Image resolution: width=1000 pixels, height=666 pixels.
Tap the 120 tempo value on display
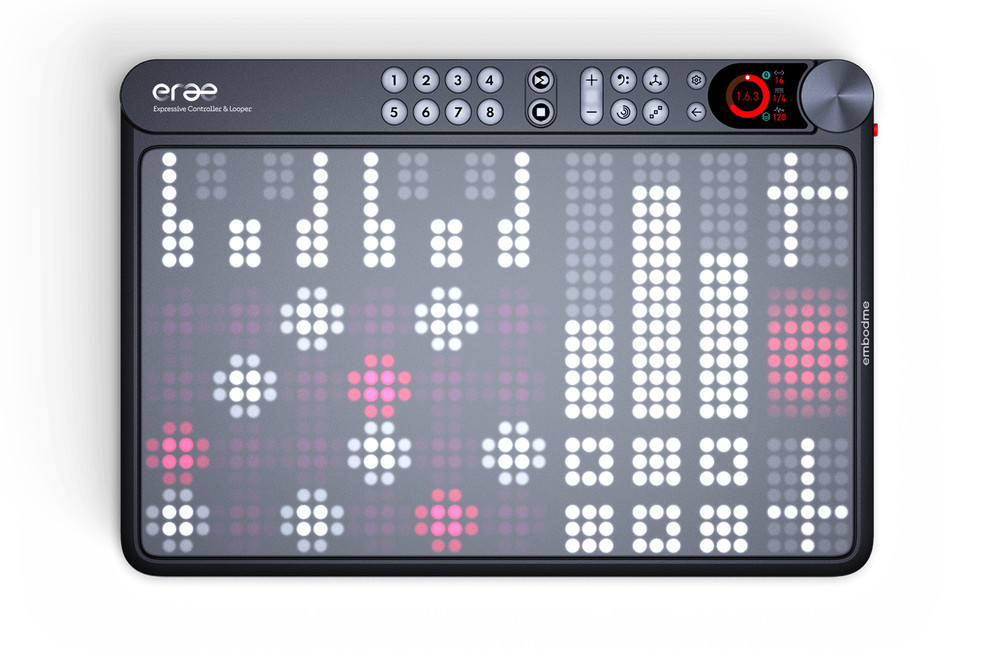(779, 117)
